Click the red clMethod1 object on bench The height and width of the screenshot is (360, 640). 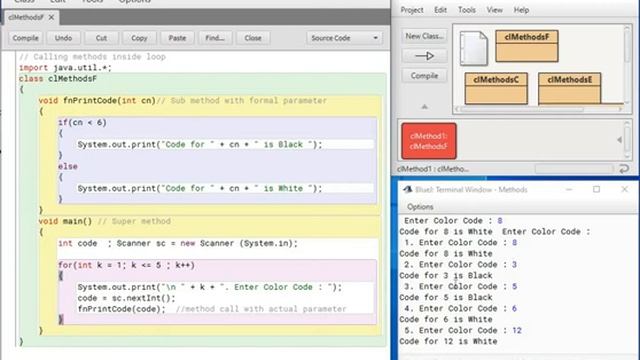[x=429, y=141]
